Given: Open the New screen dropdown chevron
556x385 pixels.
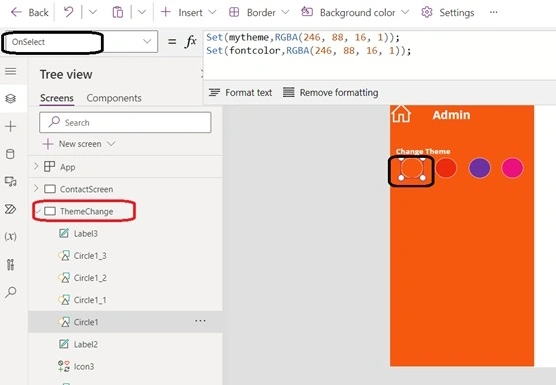Looking at the screenshot, I should pyautogui.click(x=111, y=144).
